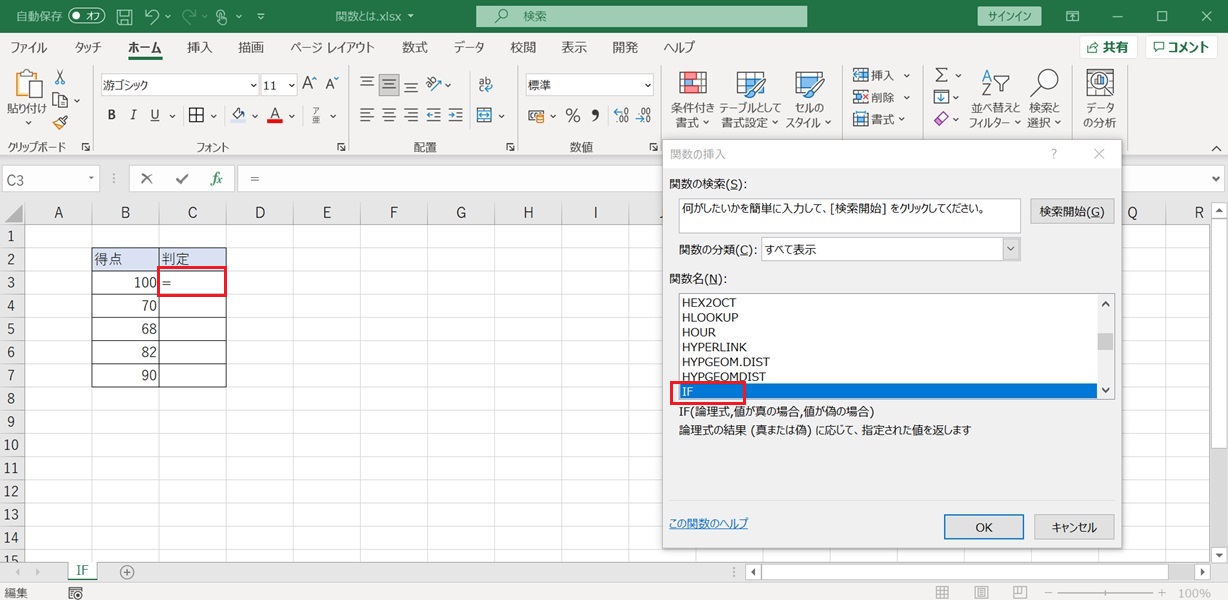Open the 数式 (Formulas) ribbon tab

click(x=414, y=47)
